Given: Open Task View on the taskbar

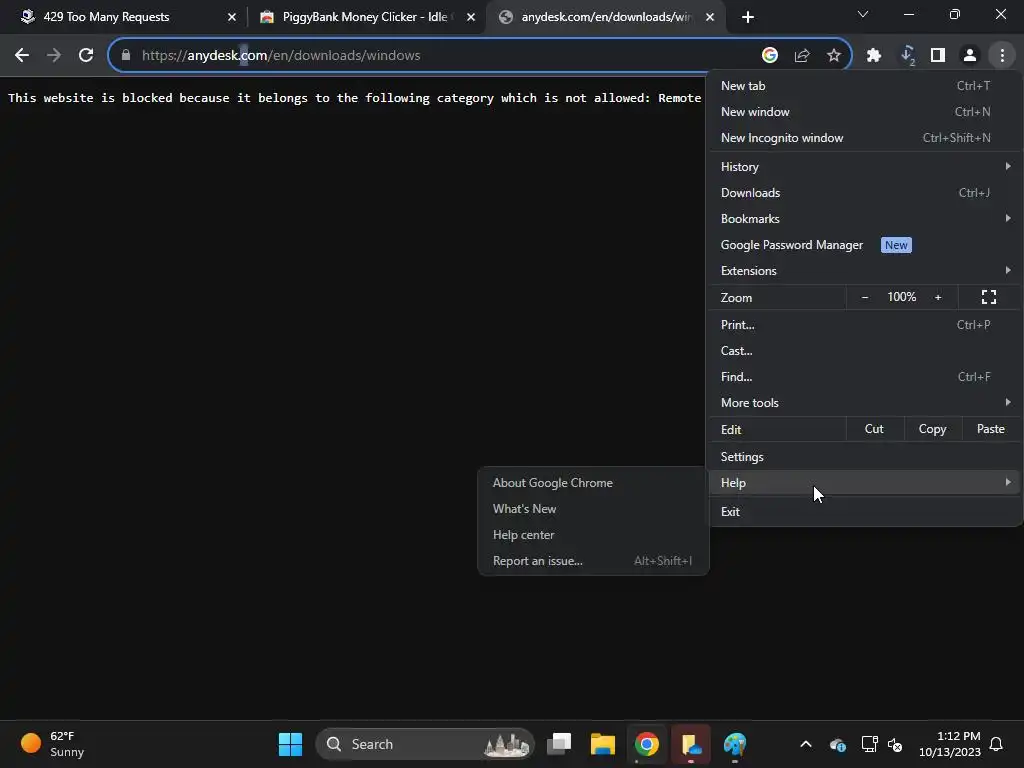Looking at the screenshot, I should click(559, 744).
